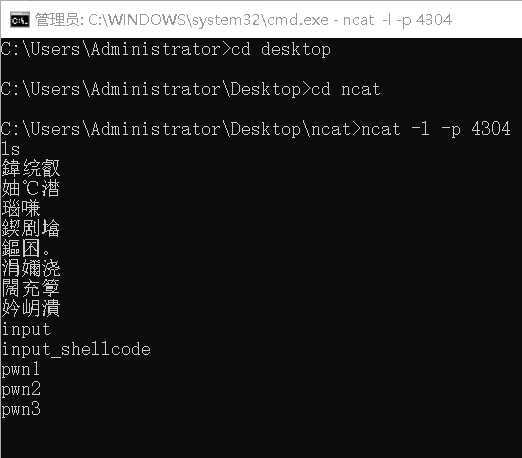Click the 'ncat -l -p 4304' command text
Viewport: 522px width, 458px height.
click(x=436, y=129)
